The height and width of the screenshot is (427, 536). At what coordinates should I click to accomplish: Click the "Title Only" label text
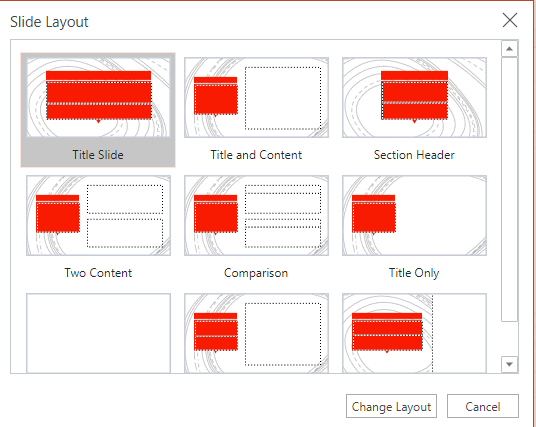coord(414,273)
